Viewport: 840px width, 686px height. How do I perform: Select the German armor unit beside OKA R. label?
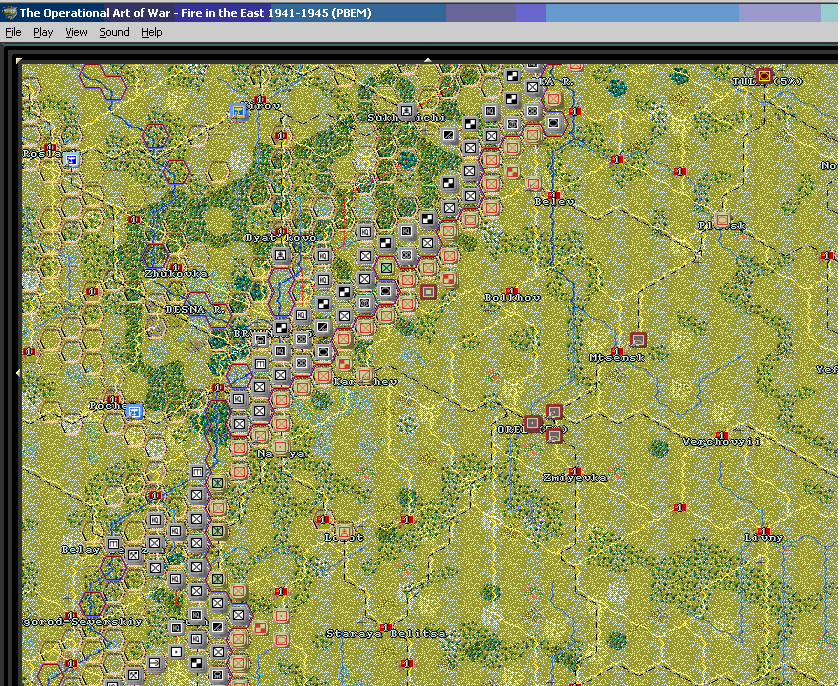554,123
